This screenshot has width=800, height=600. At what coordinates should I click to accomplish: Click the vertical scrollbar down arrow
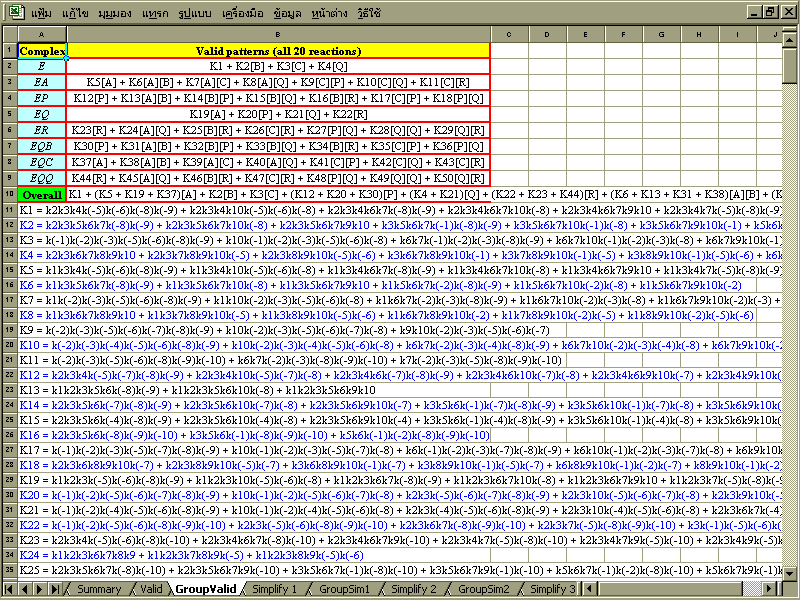click(x=791, y=574)
